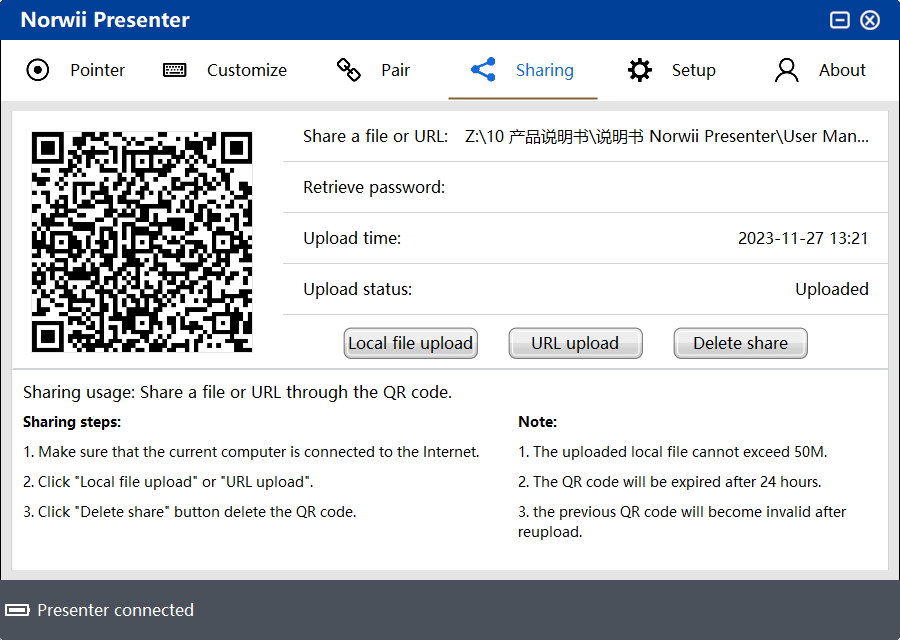The image size is (900, 640).
Task: Click the Delete share button
Action: (x=740, y=343)
